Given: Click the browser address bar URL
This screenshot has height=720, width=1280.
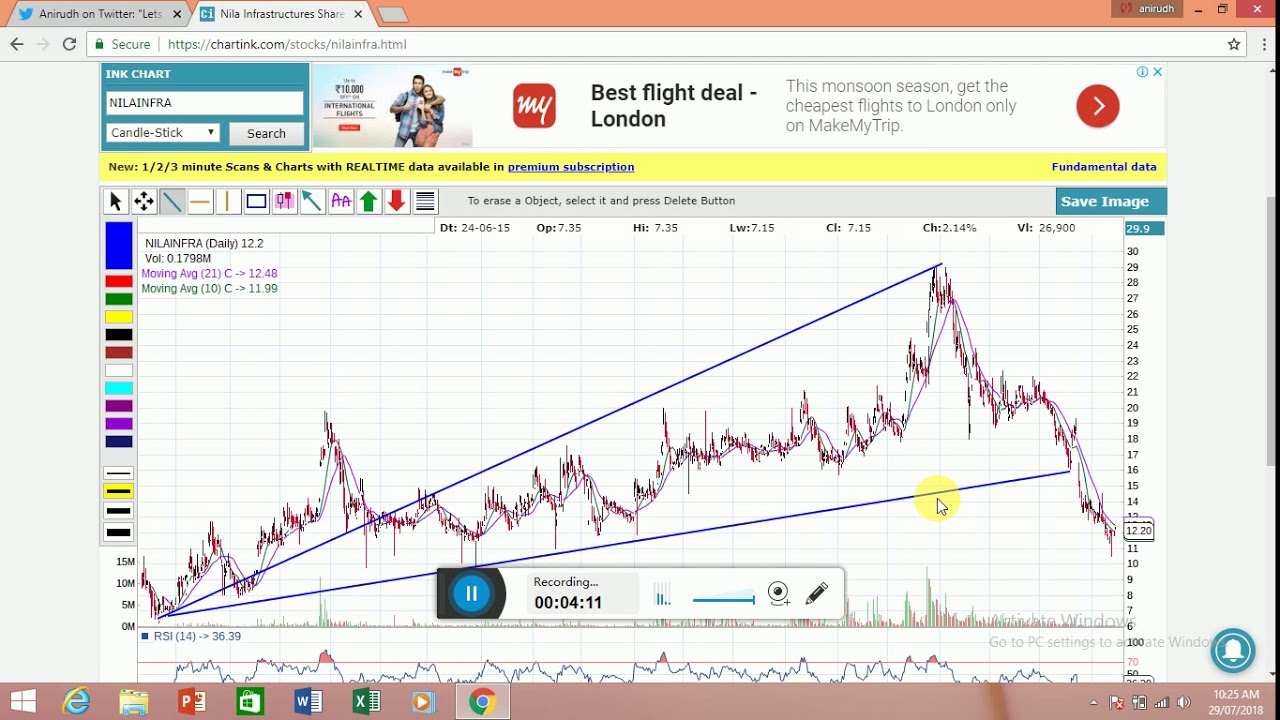Looking at the screenshot, I should point(287,44).
